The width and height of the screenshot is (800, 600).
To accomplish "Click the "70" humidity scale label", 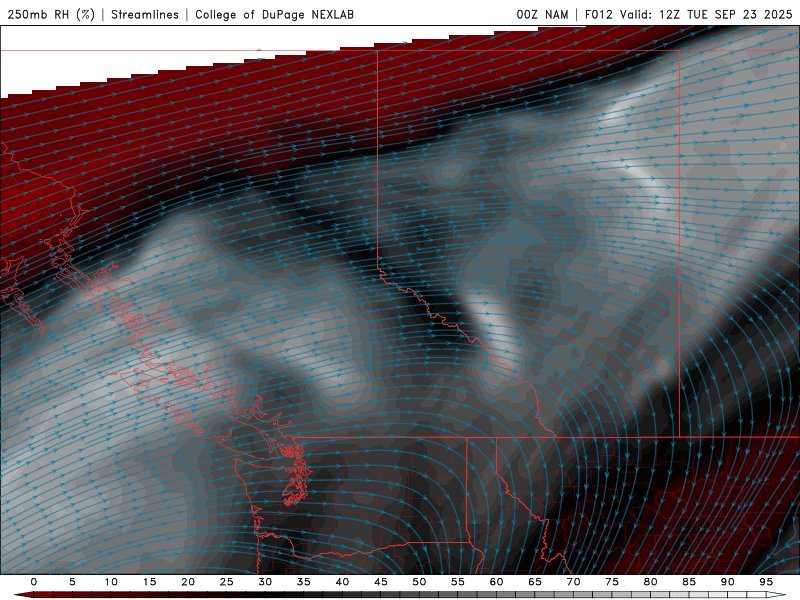I will tap(573, 582).
